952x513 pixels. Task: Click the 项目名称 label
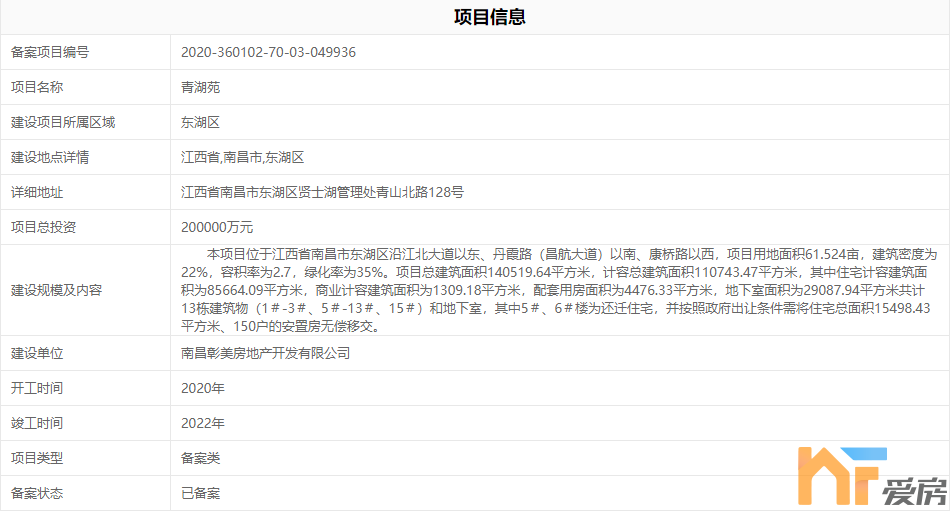click(x=37, y=87)
